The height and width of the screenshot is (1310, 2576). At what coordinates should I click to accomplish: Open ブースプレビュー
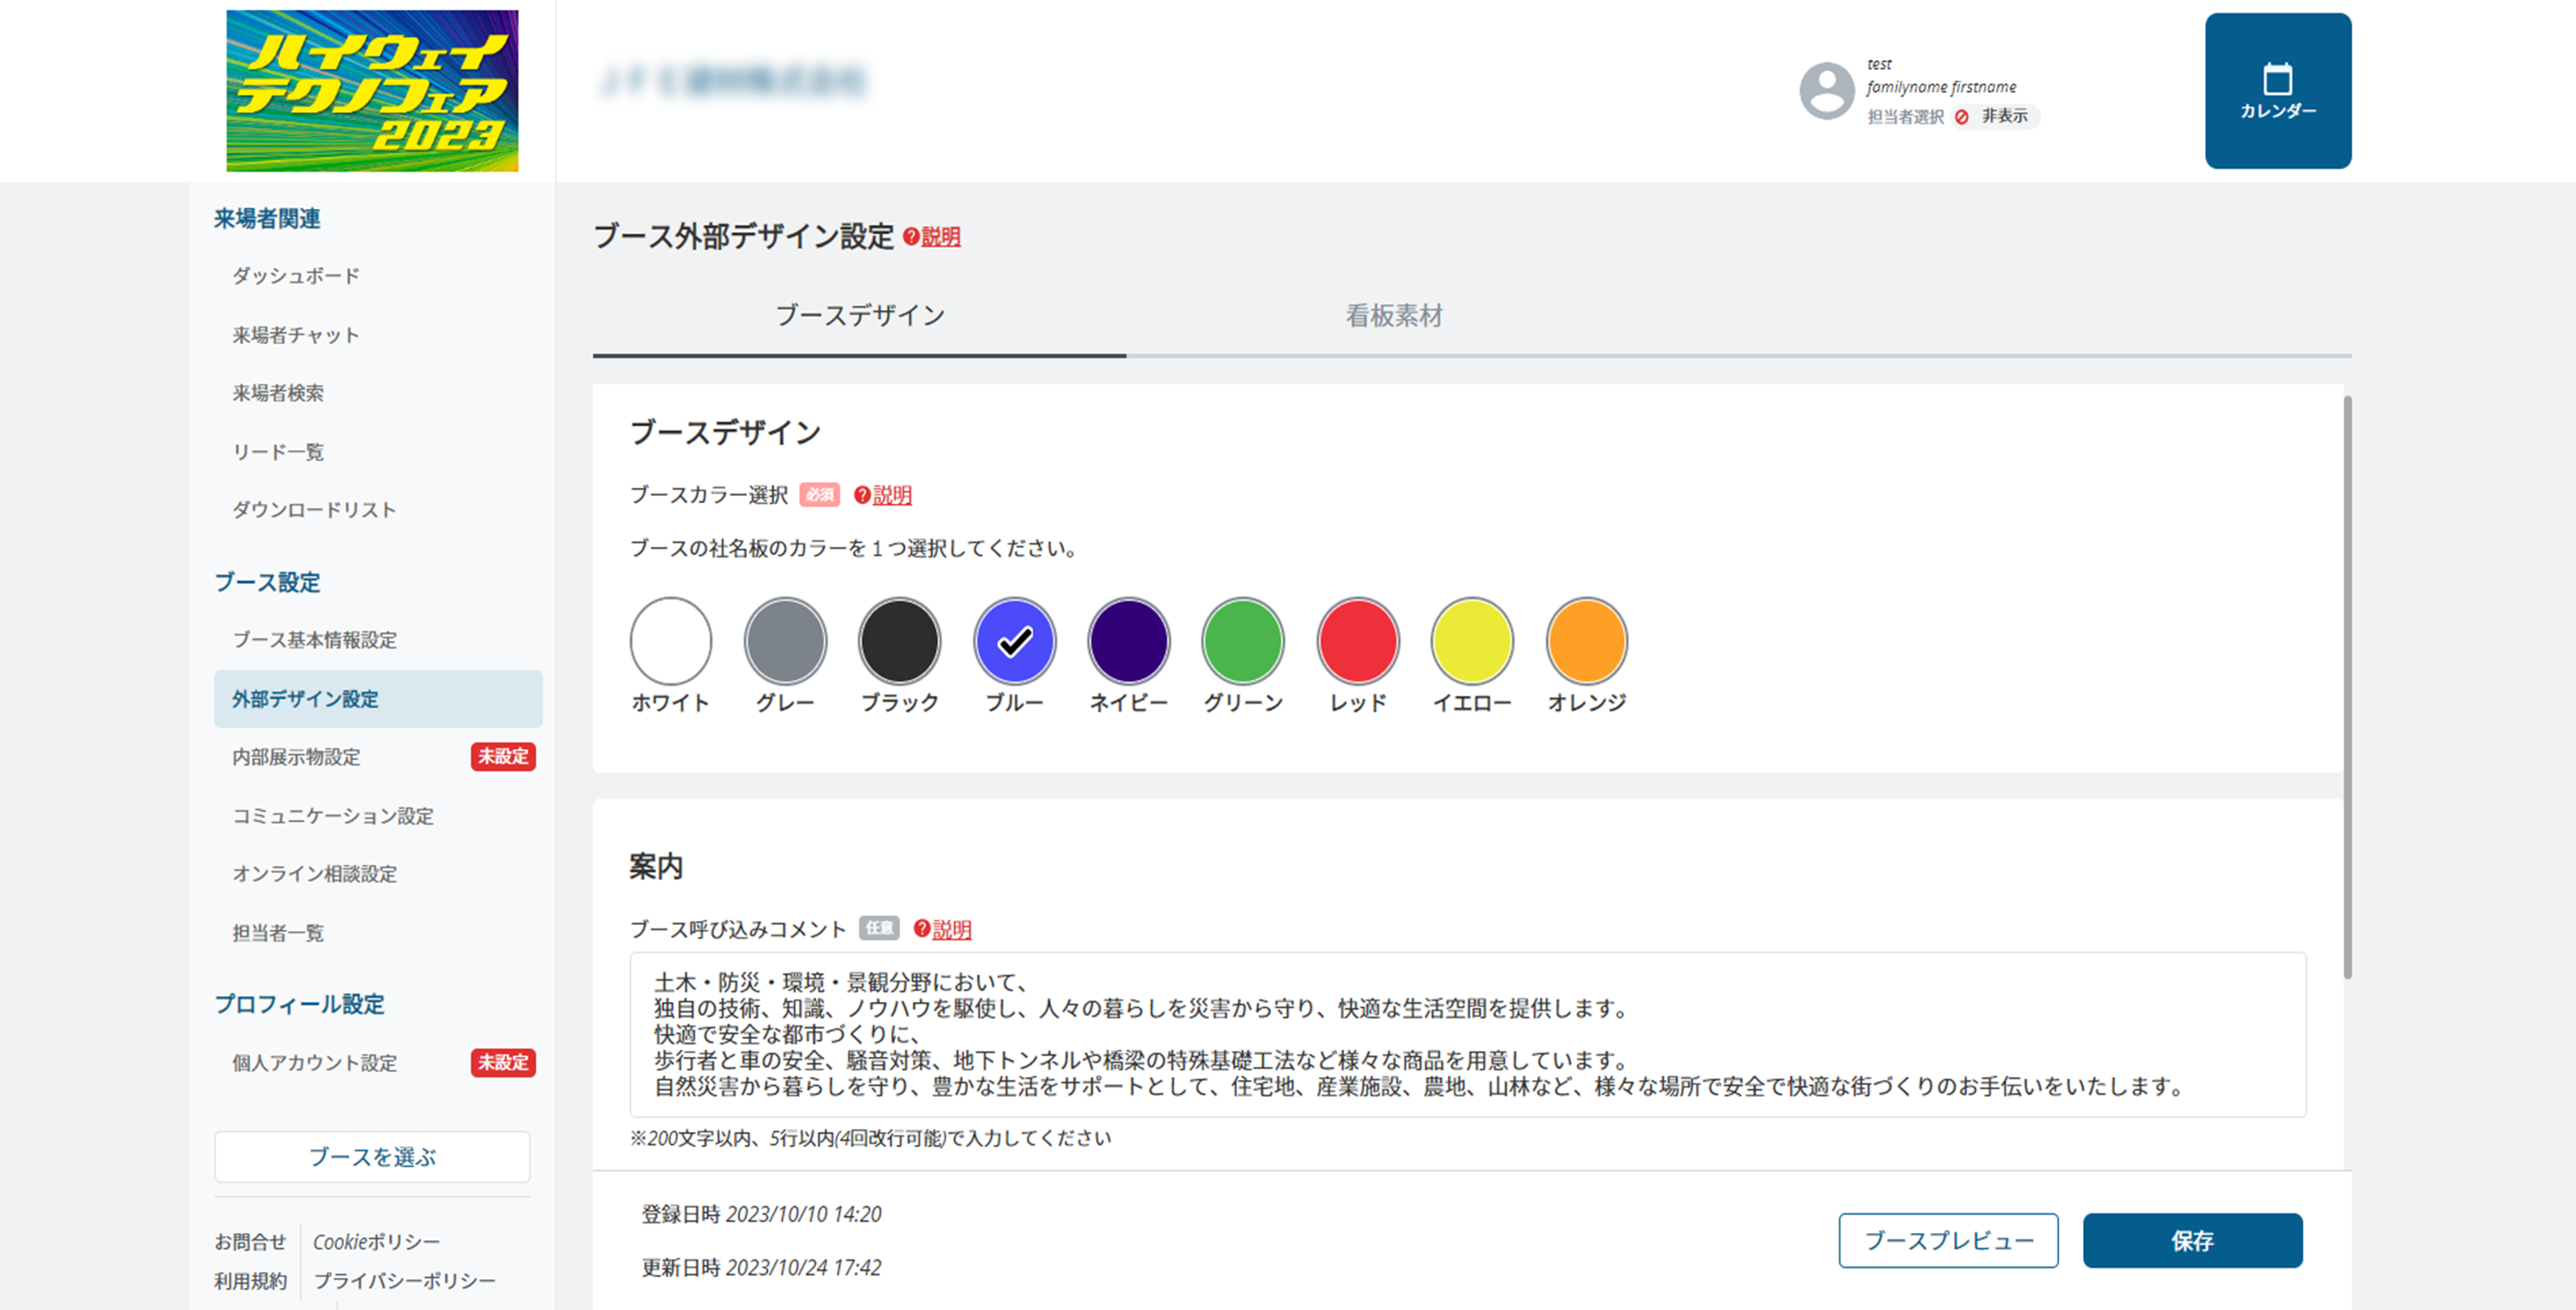coord(1948,1241)
